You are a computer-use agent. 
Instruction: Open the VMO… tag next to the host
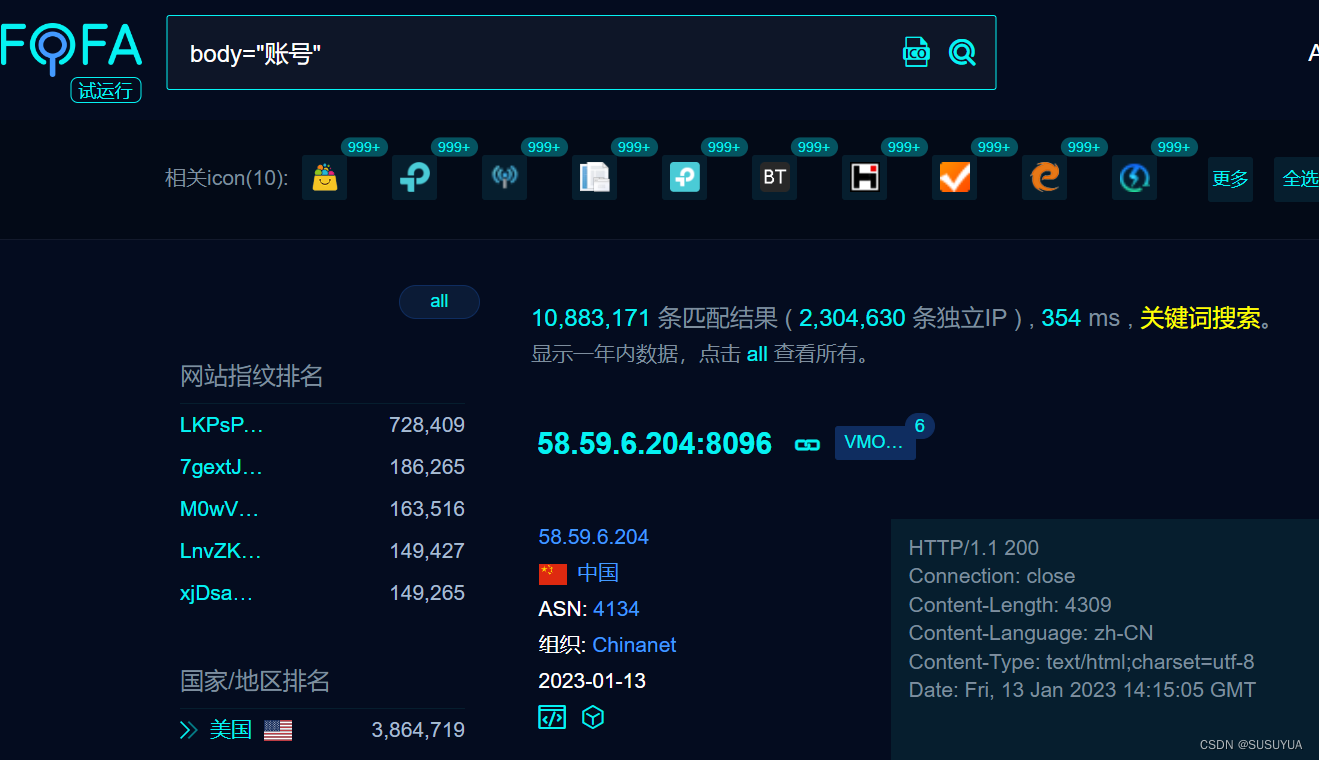pyautogui.click(x=875, y=442)
